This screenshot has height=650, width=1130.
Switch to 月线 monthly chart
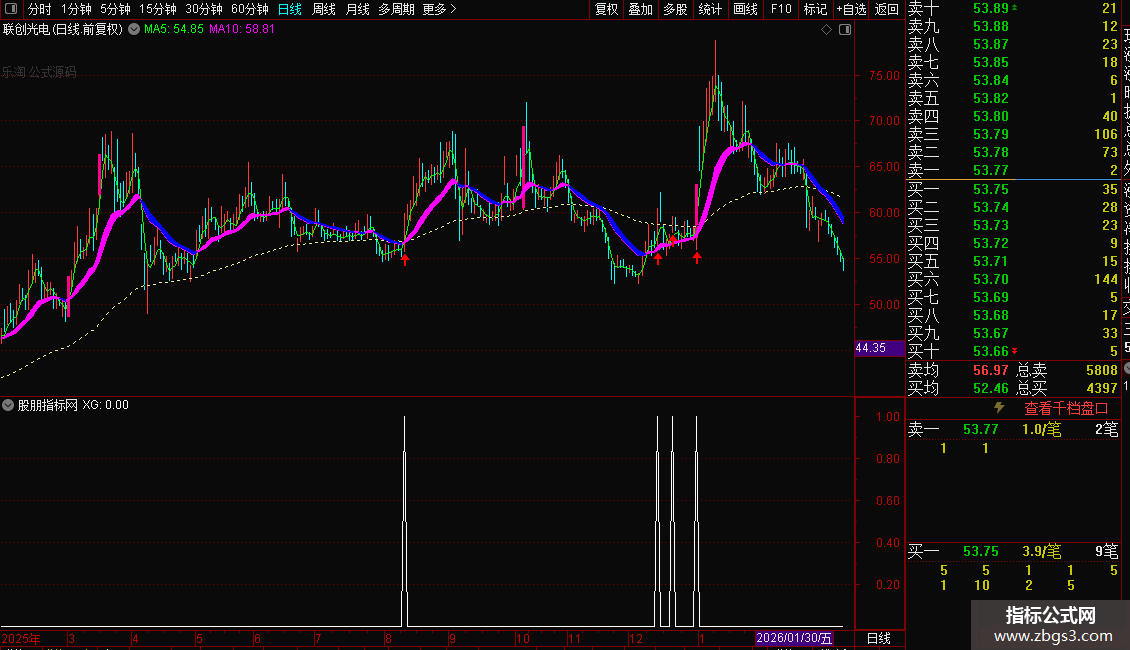tap(357, 9)
